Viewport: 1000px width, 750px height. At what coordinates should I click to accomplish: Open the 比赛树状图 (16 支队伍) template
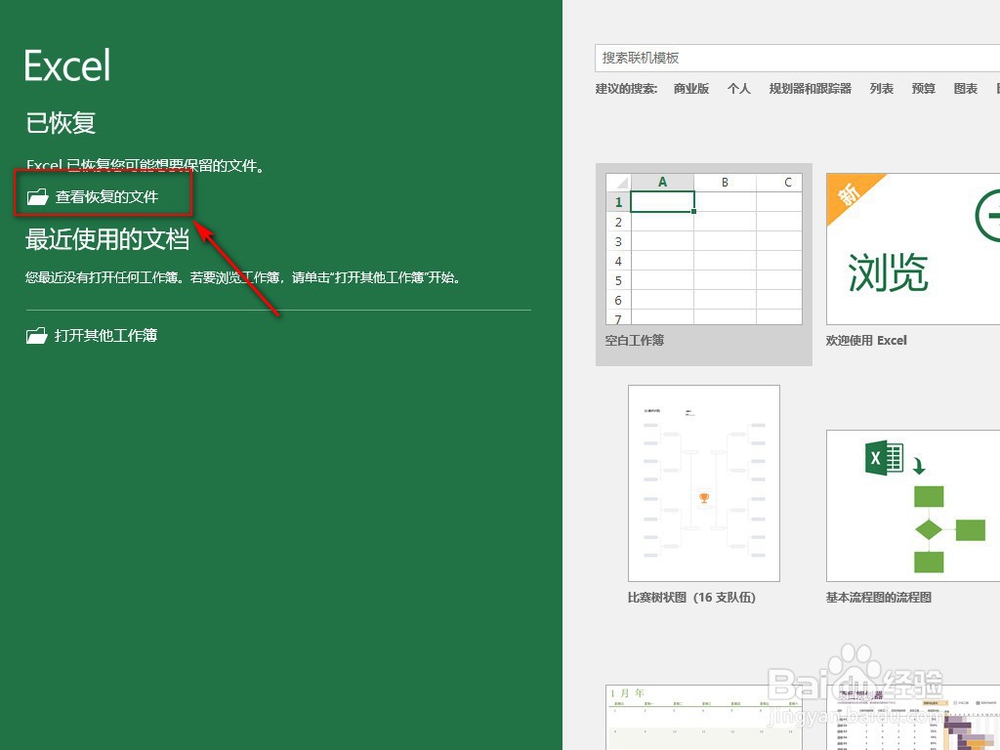[x=703, y=483]
